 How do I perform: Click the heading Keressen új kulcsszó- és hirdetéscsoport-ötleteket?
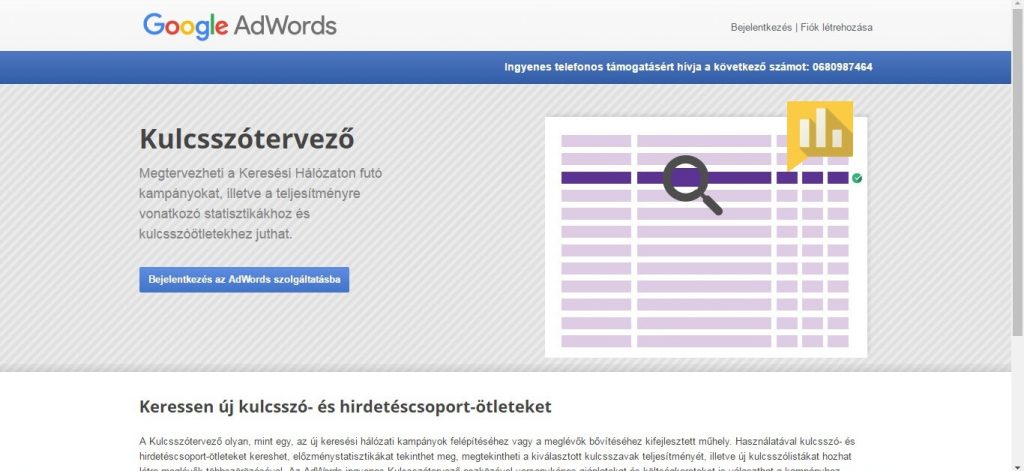click(345, 407)
